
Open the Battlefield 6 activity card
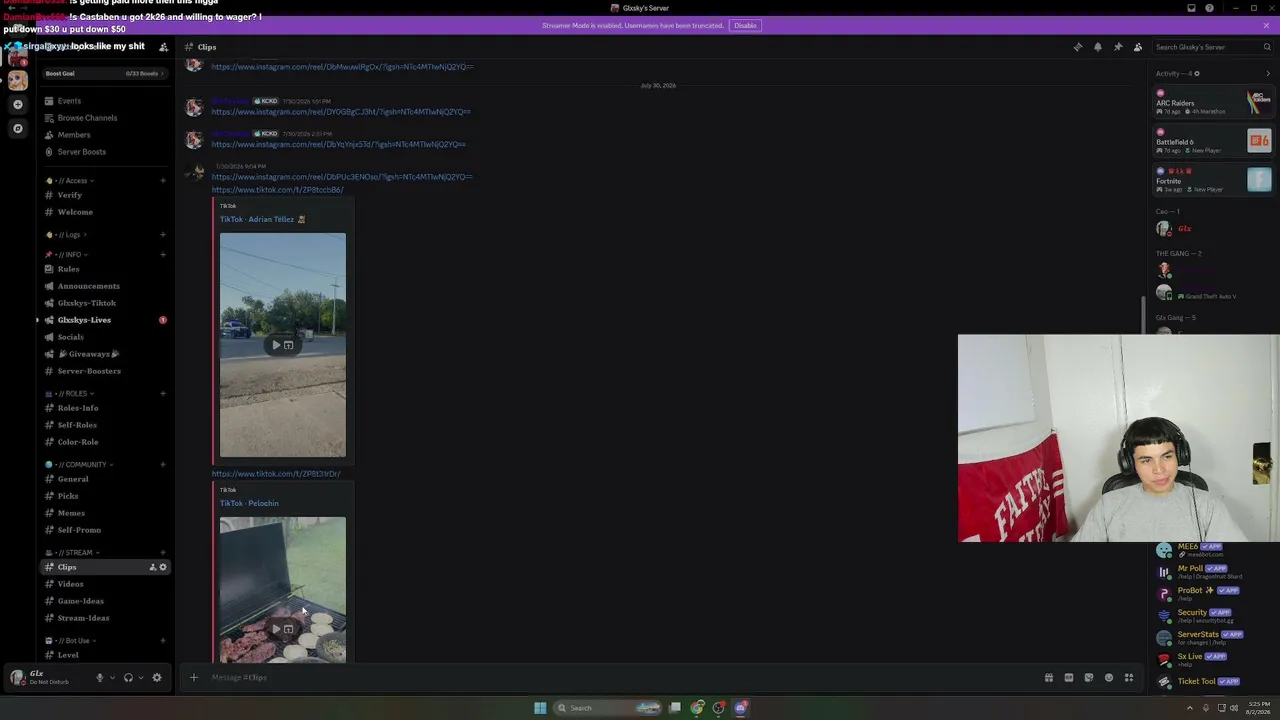[x=1213, y=141]
